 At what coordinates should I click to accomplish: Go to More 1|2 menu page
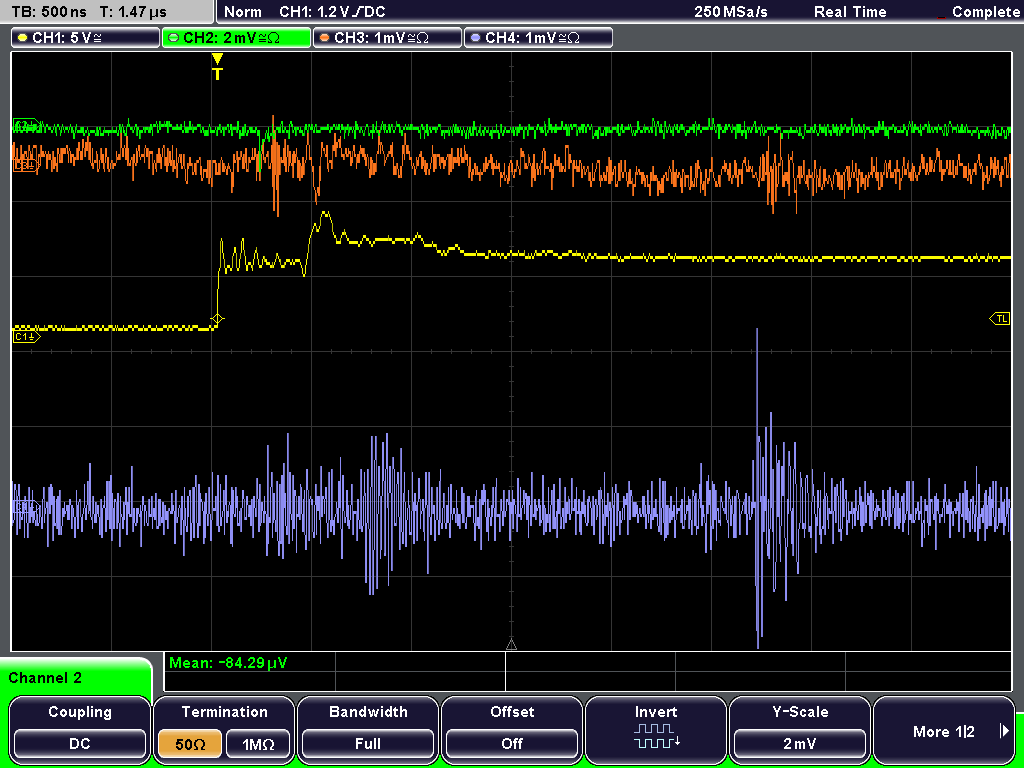944,728
